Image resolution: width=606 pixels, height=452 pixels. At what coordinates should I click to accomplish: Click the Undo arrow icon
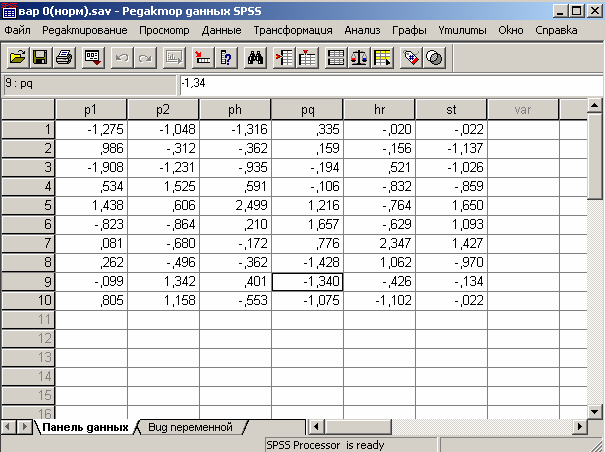pyautogui.click(x=122, y=58)
